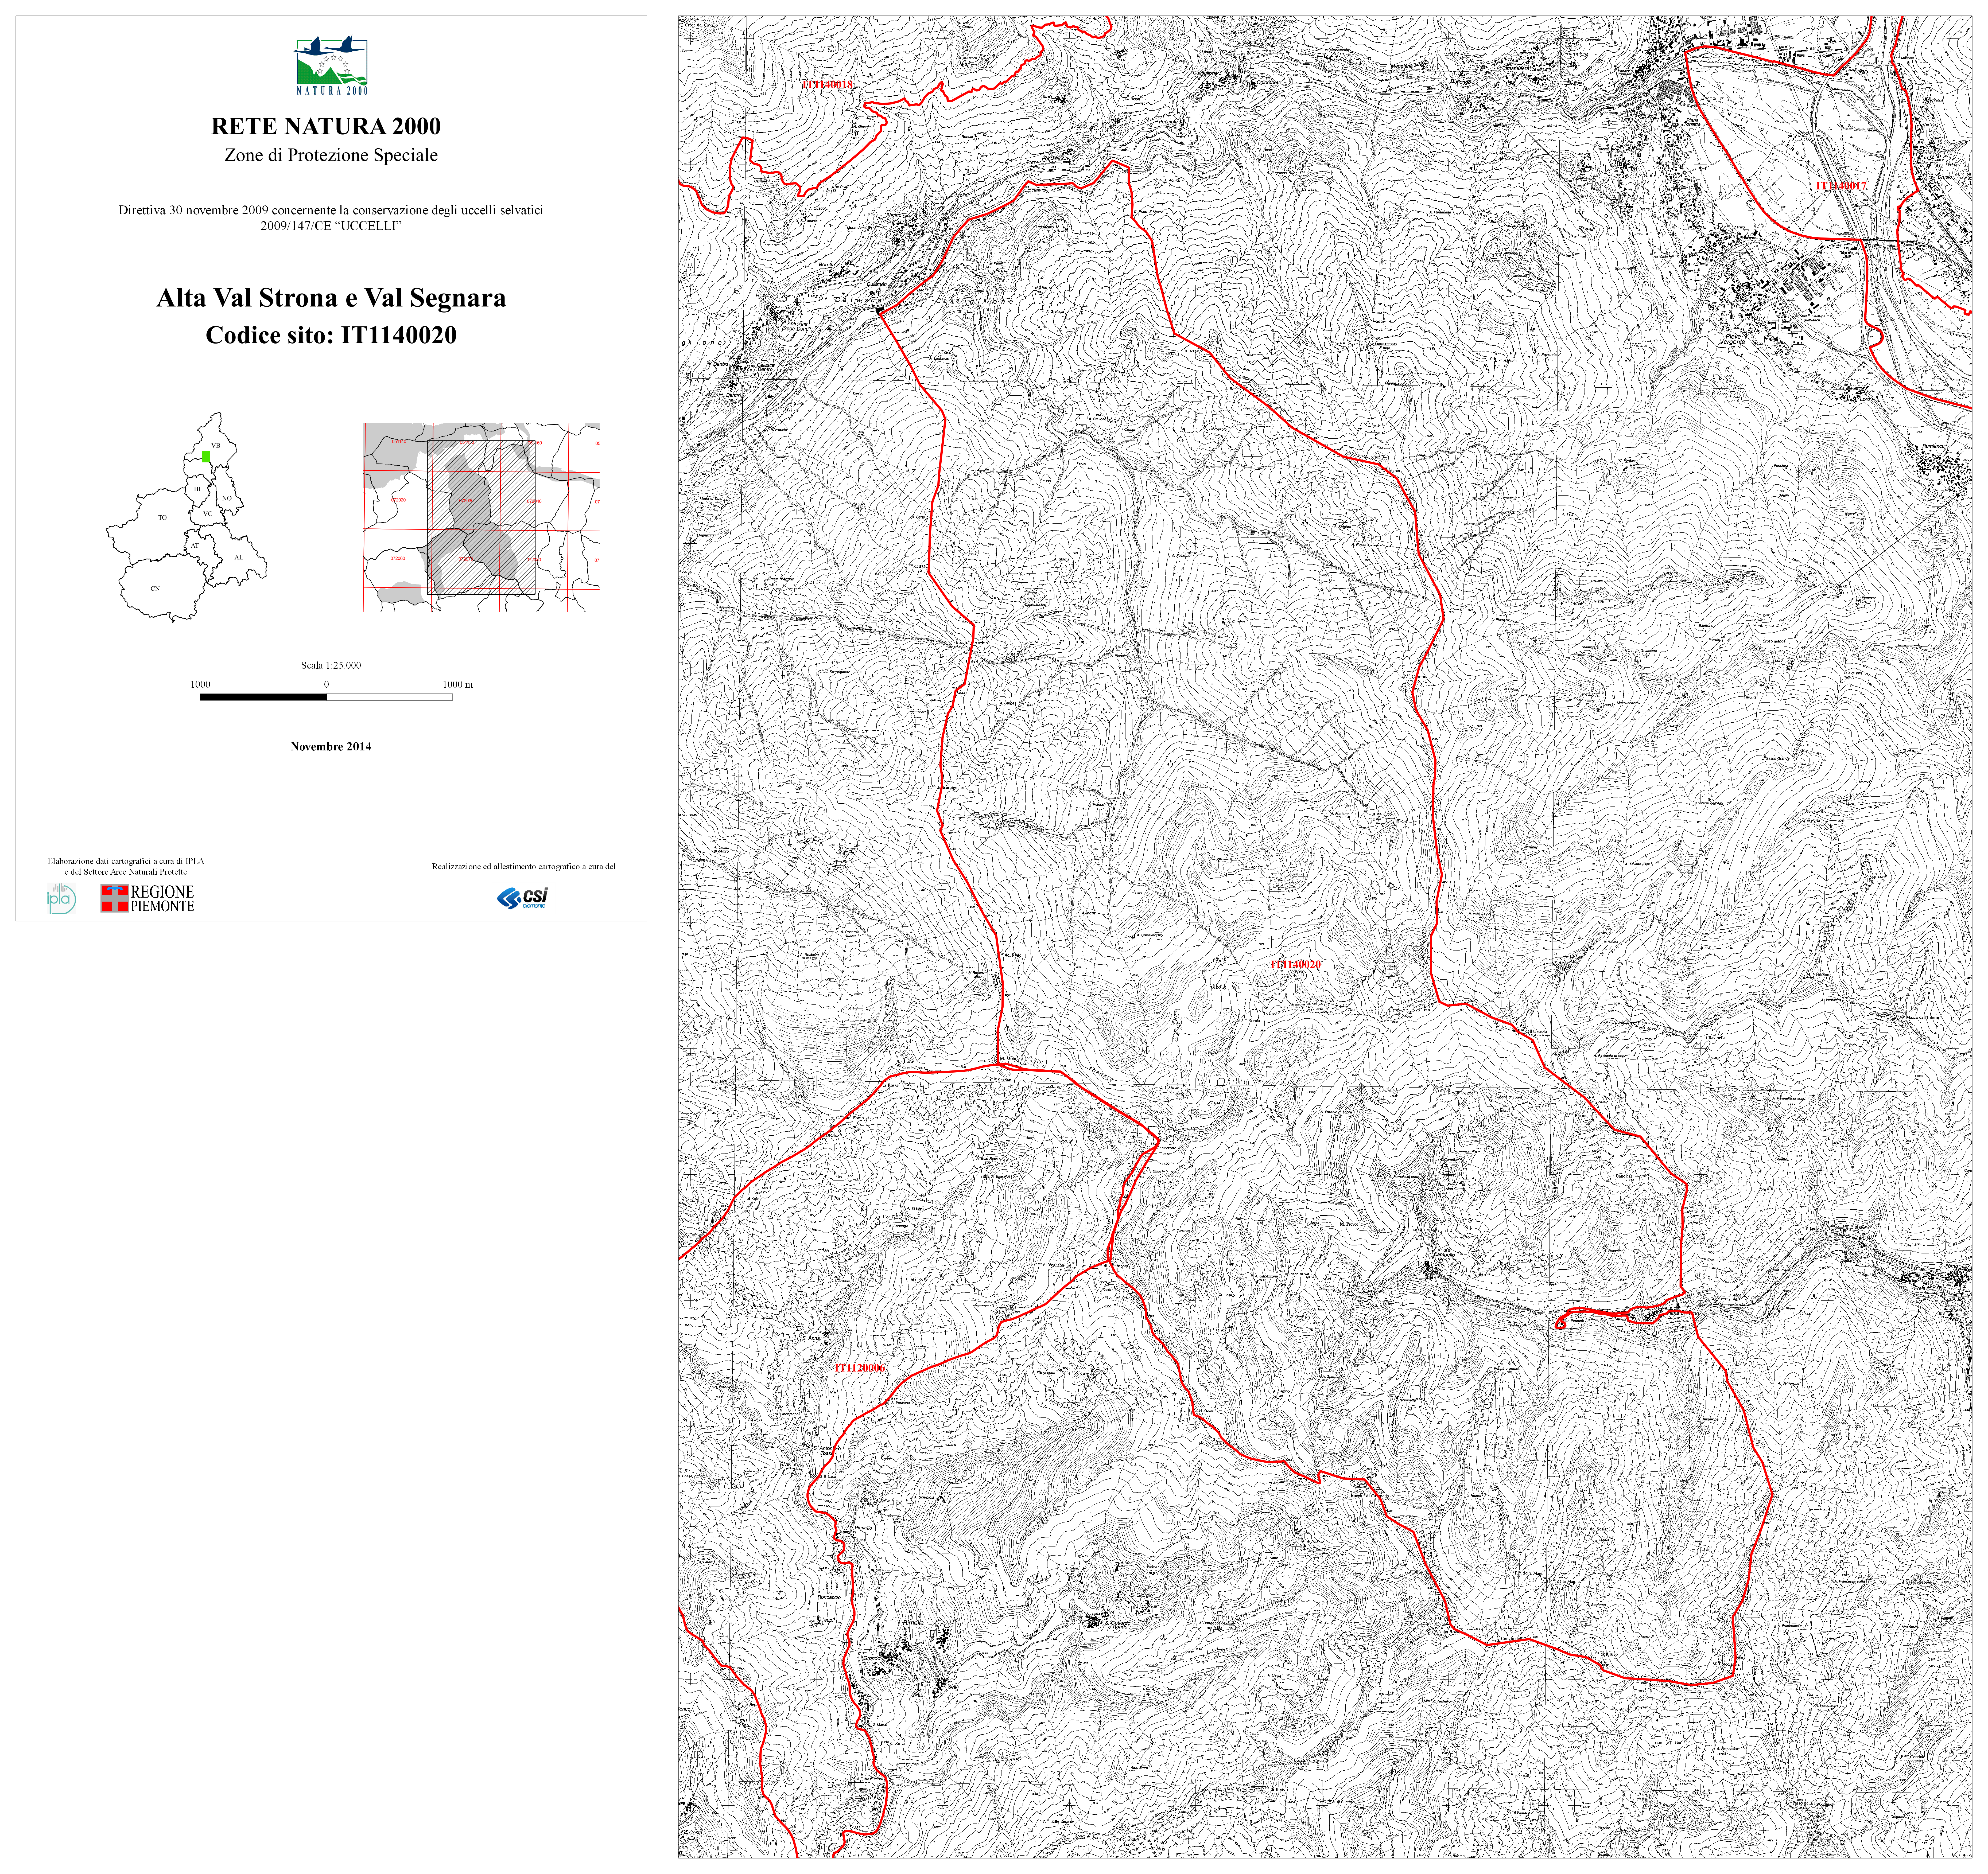Select the NO province label
The height and width of the screenshot is (1874, 1988).
coord(227,498)
